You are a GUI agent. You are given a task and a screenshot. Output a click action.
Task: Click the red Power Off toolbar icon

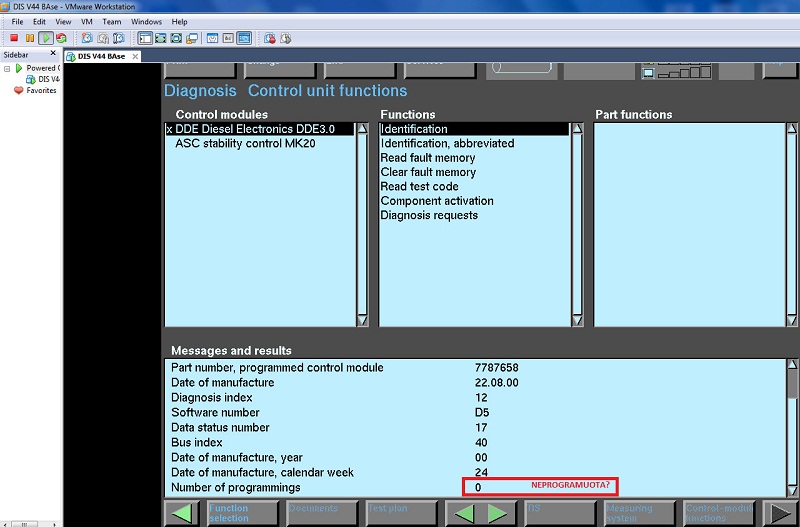tap(14, 38)
